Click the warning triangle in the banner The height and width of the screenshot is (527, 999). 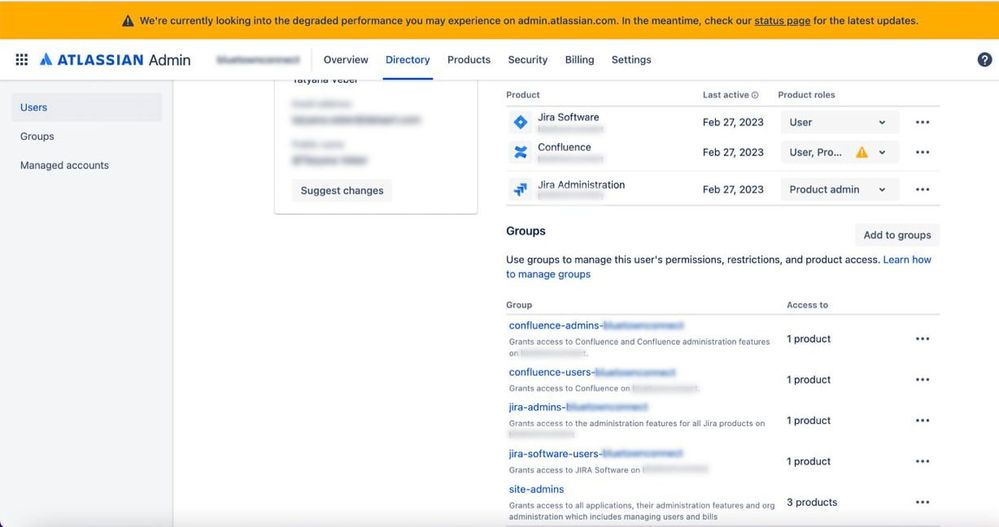point(128,21)
